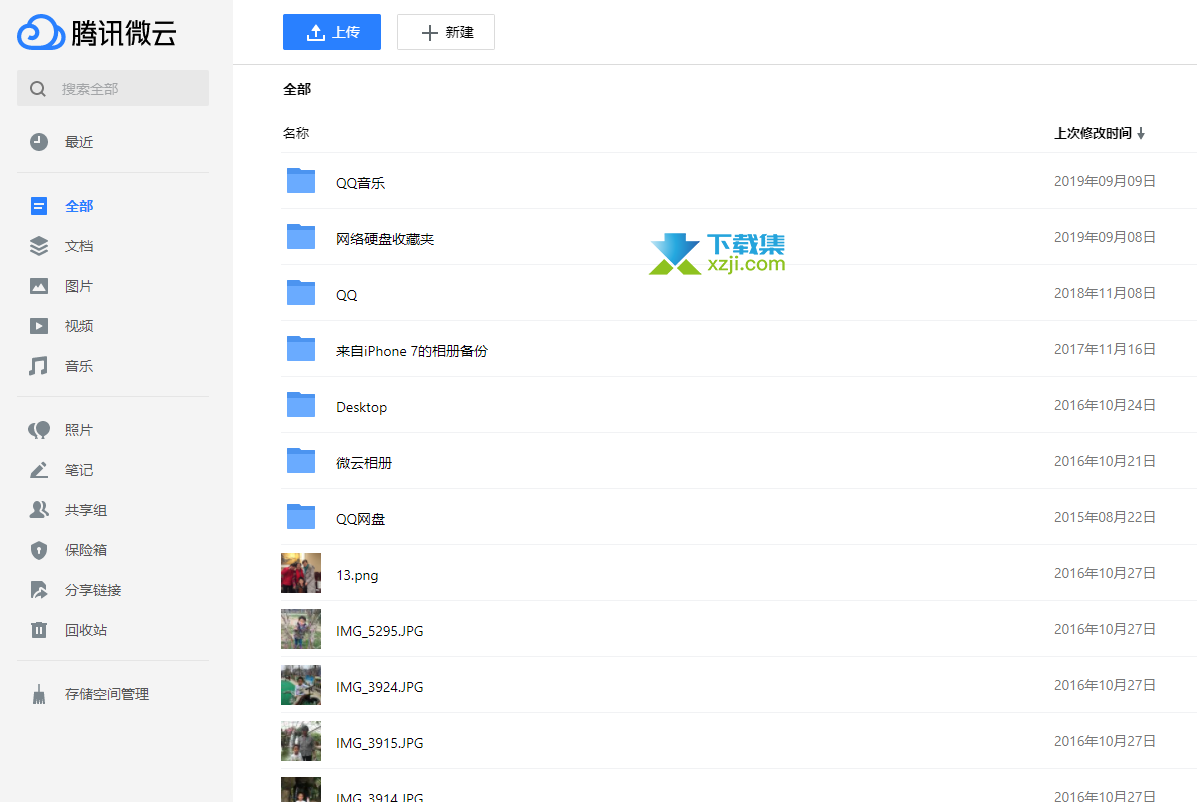Open 照片 section label

[x=79, y=430]
